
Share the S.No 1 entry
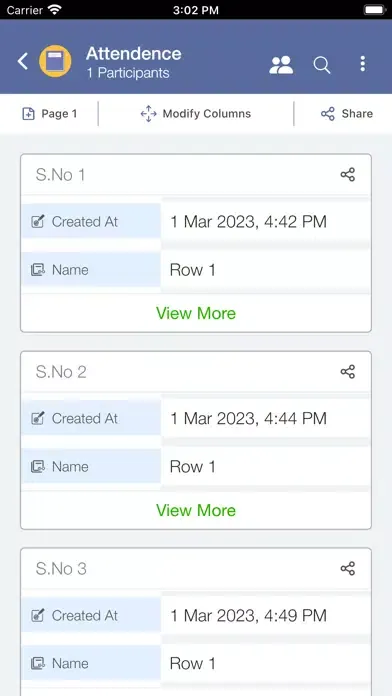click(348, 174)
